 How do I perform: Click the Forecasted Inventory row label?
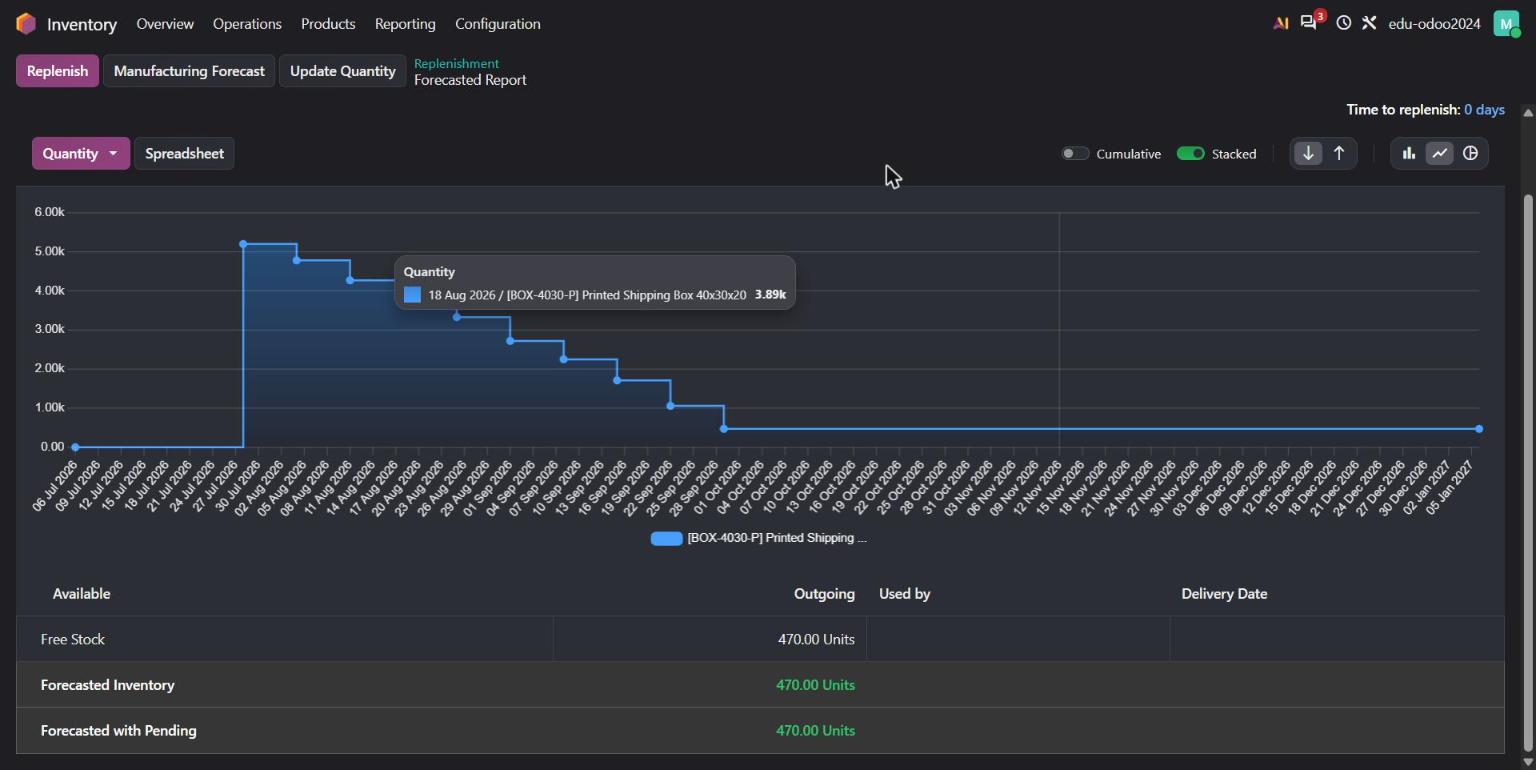pos(108,685)
